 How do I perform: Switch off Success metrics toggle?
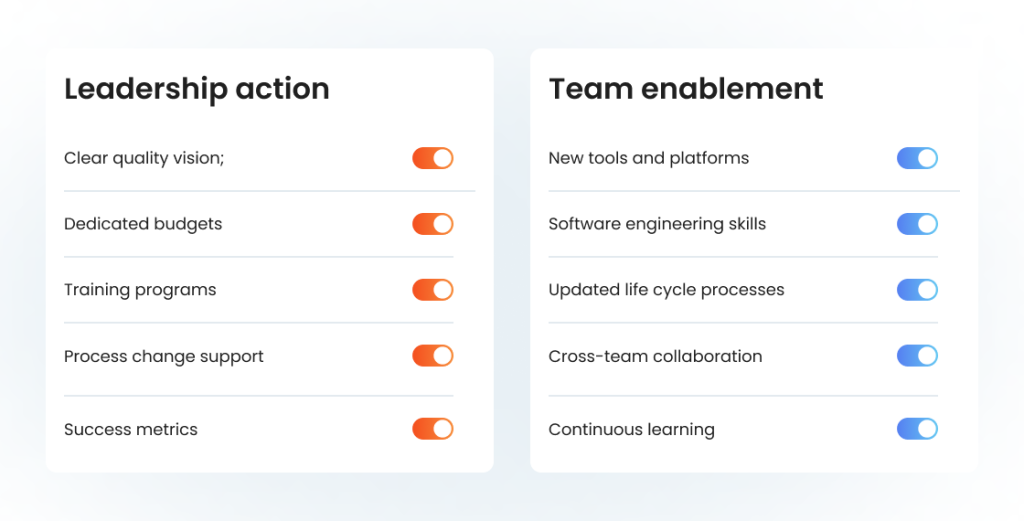pos(432,429)
